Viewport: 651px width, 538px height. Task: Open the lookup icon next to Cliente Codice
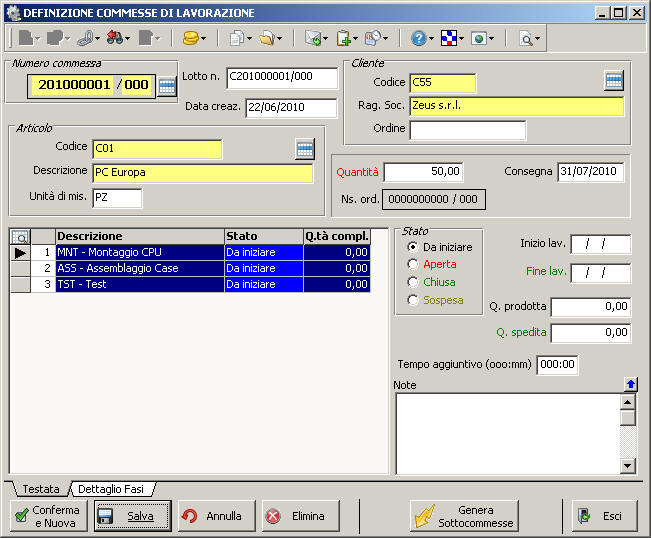[614, 81]
